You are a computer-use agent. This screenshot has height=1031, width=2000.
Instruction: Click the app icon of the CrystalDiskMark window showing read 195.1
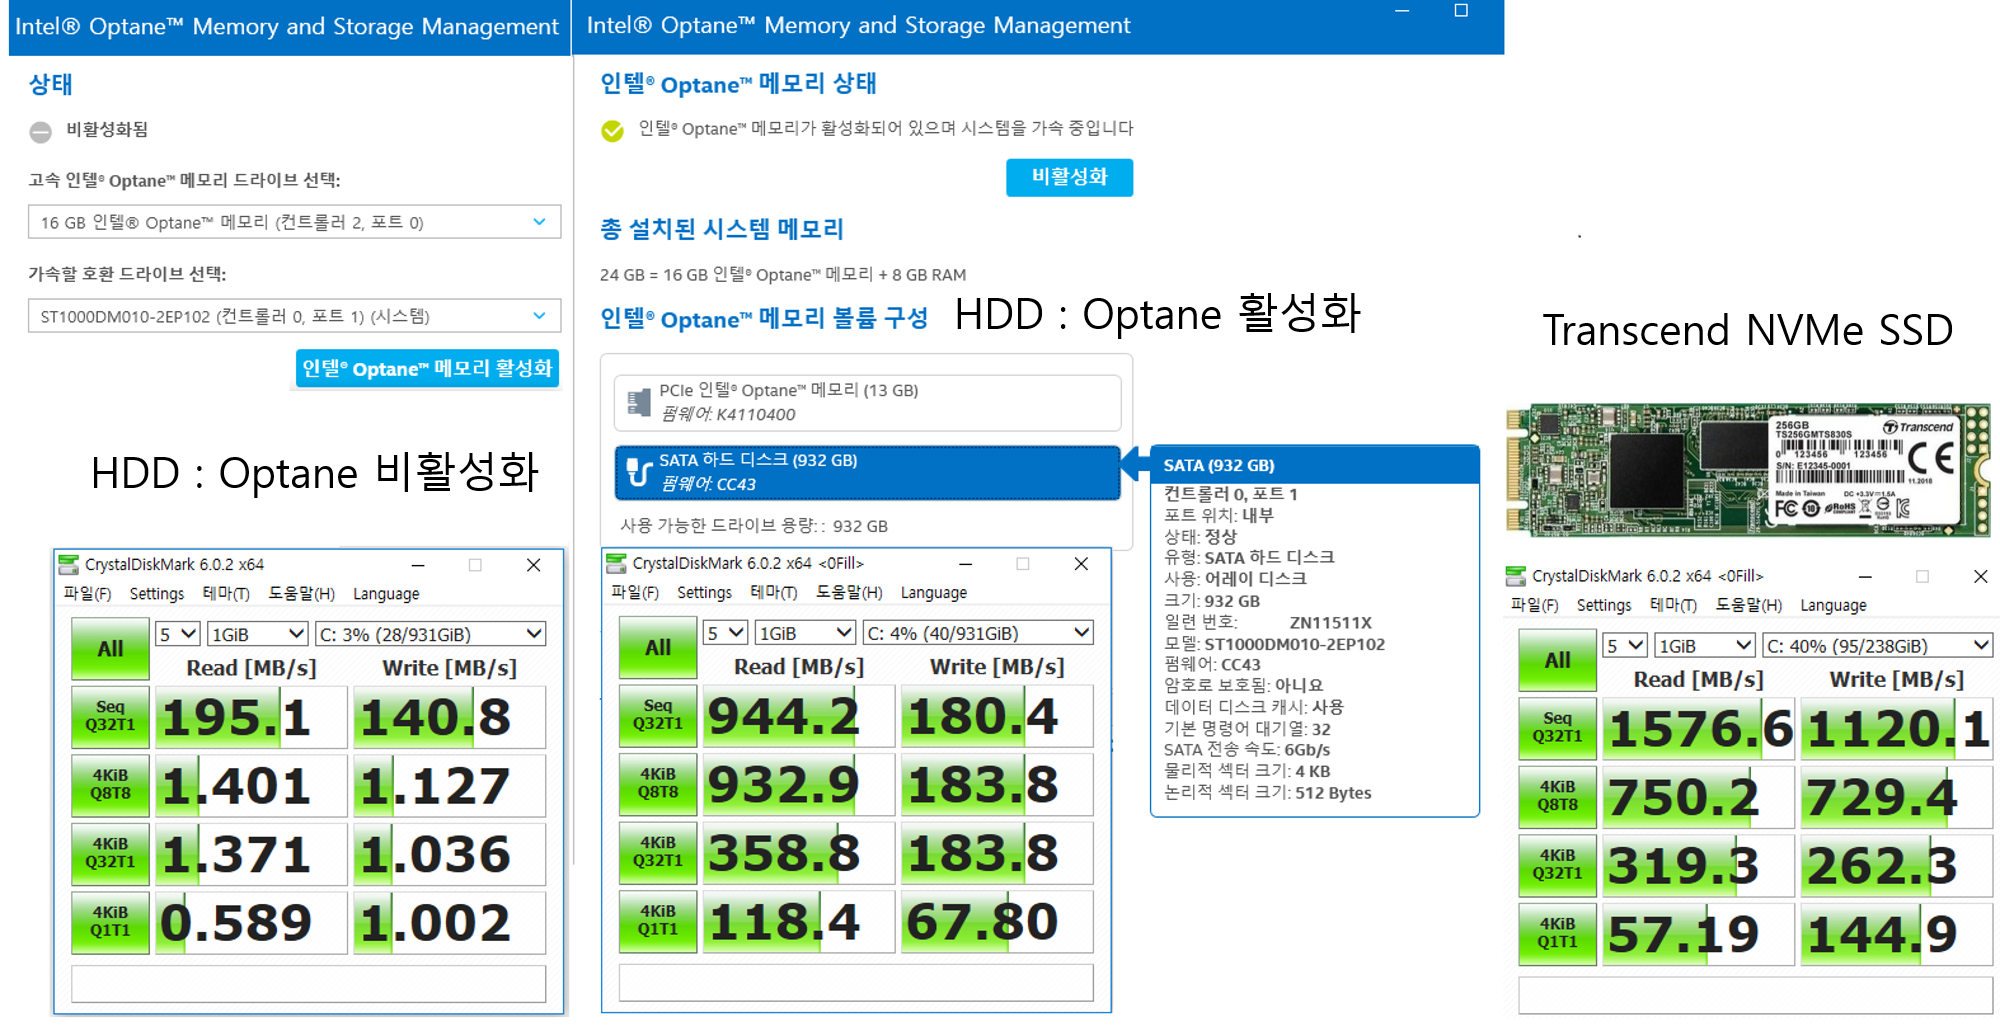pos(68,565)
